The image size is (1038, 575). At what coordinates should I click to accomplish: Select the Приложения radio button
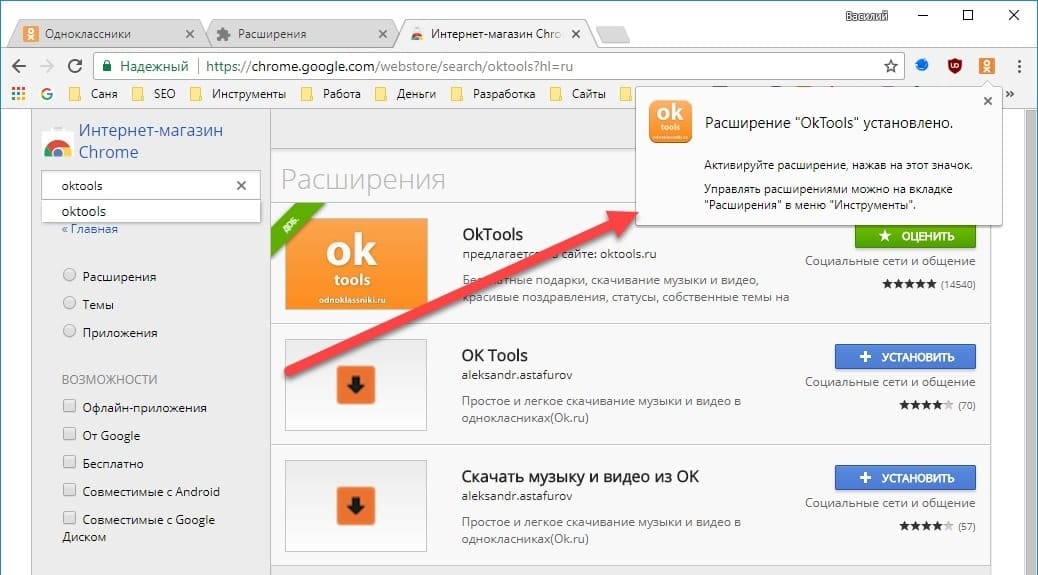pos(69,331)
